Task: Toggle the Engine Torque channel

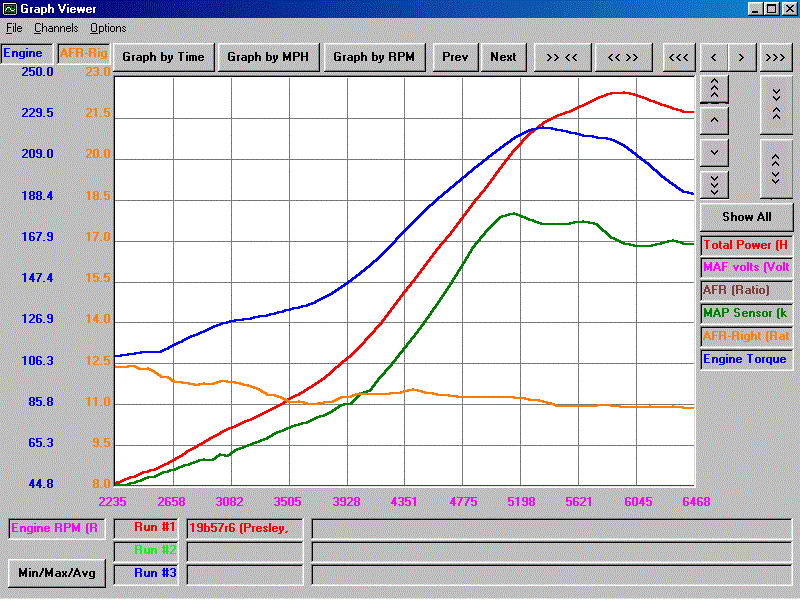Action: [x=746, y=359]
